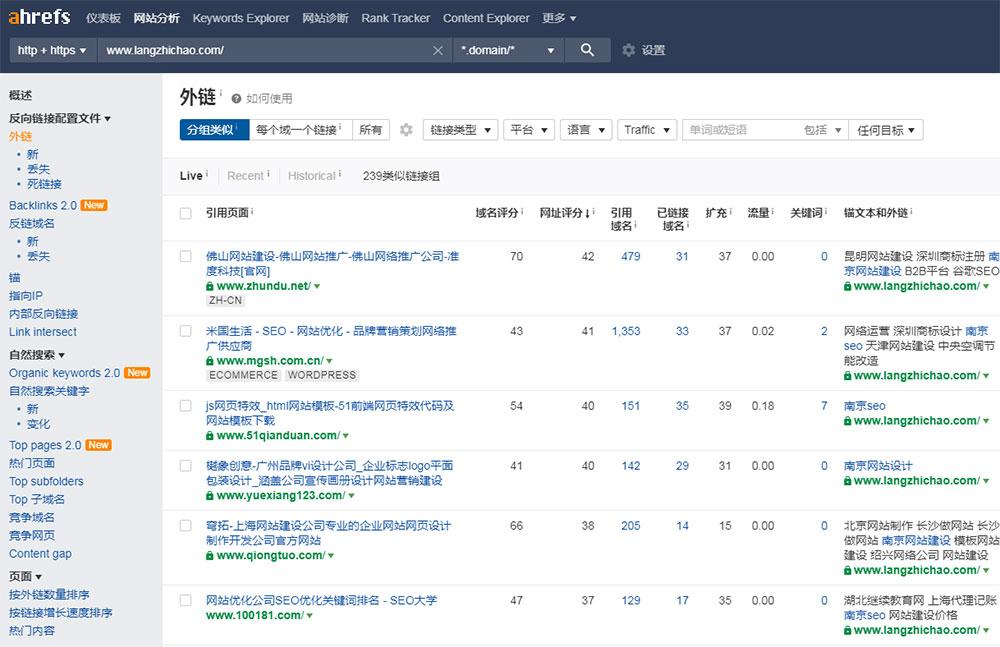The width and height of the screenshot is (1000, 647).
Task: Open the 平台 filter dropdown
Action: [x=529, y=130]
